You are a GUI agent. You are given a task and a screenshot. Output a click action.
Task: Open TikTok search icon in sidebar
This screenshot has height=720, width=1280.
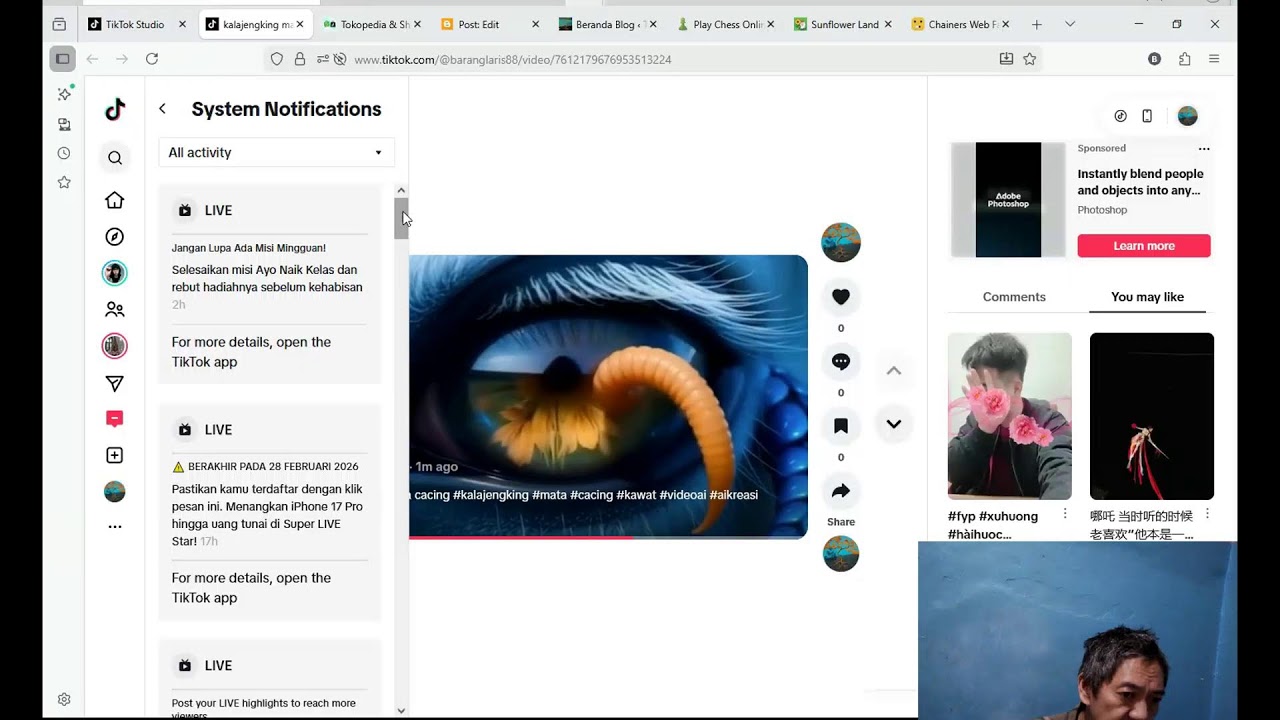click(x=115, y=158)
